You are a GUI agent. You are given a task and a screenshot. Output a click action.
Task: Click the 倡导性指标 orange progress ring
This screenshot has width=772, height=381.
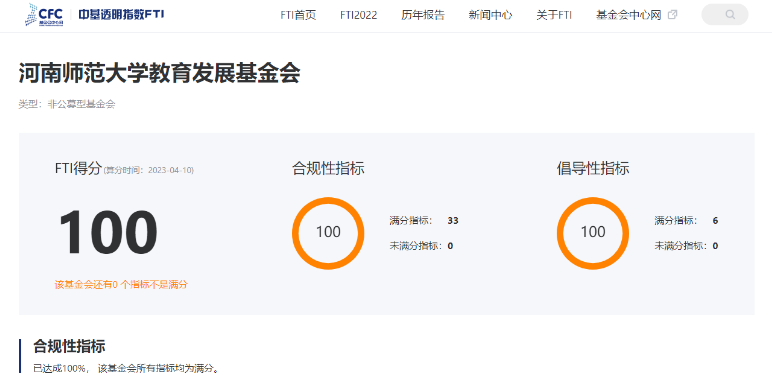(x=593, y=233)
